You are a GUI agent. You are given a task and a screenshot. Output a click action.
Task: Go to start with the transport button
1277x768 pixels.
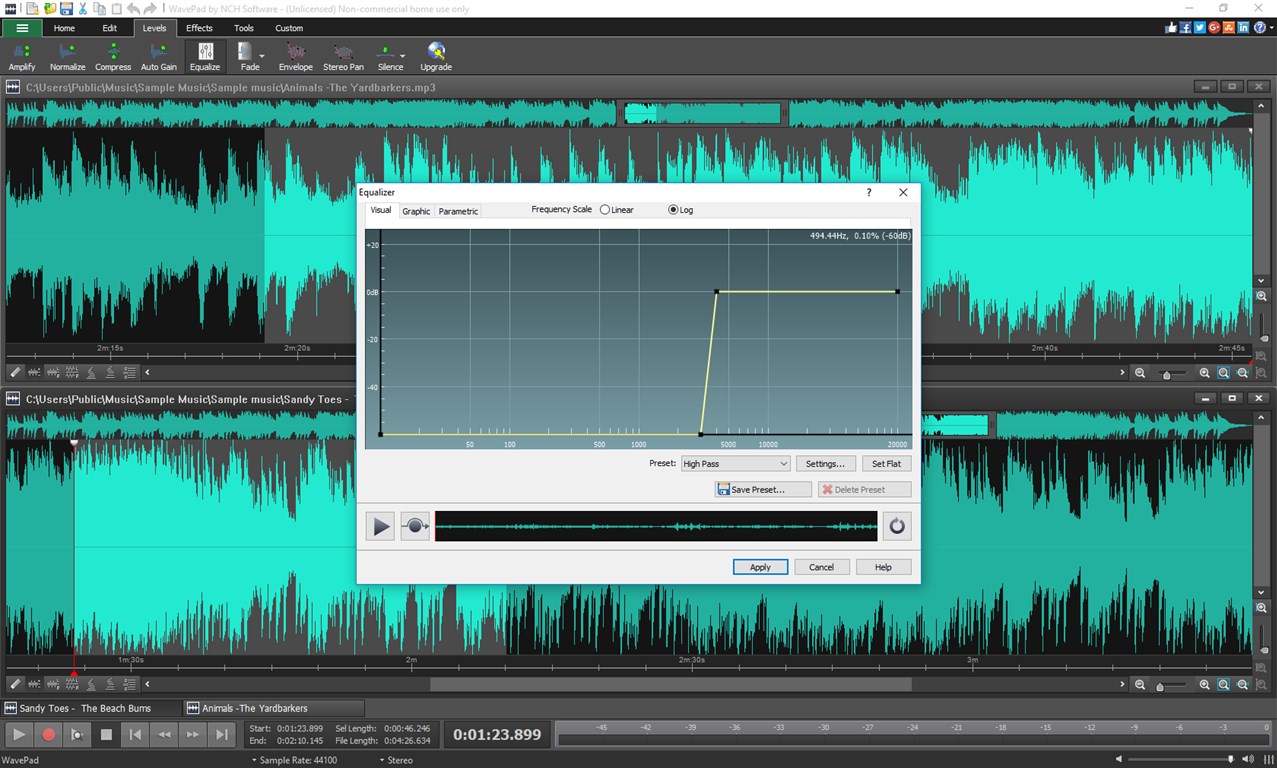tap(135, 734)
